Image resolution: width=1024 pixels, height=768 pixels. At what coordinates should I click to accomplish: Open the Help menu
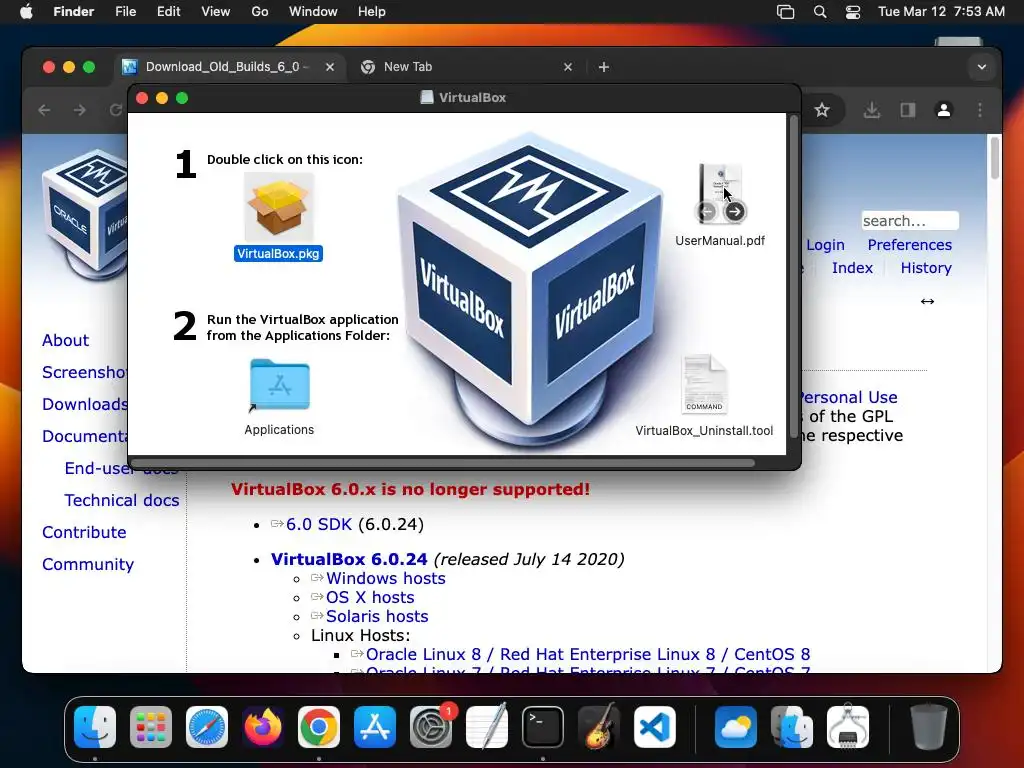372,12
